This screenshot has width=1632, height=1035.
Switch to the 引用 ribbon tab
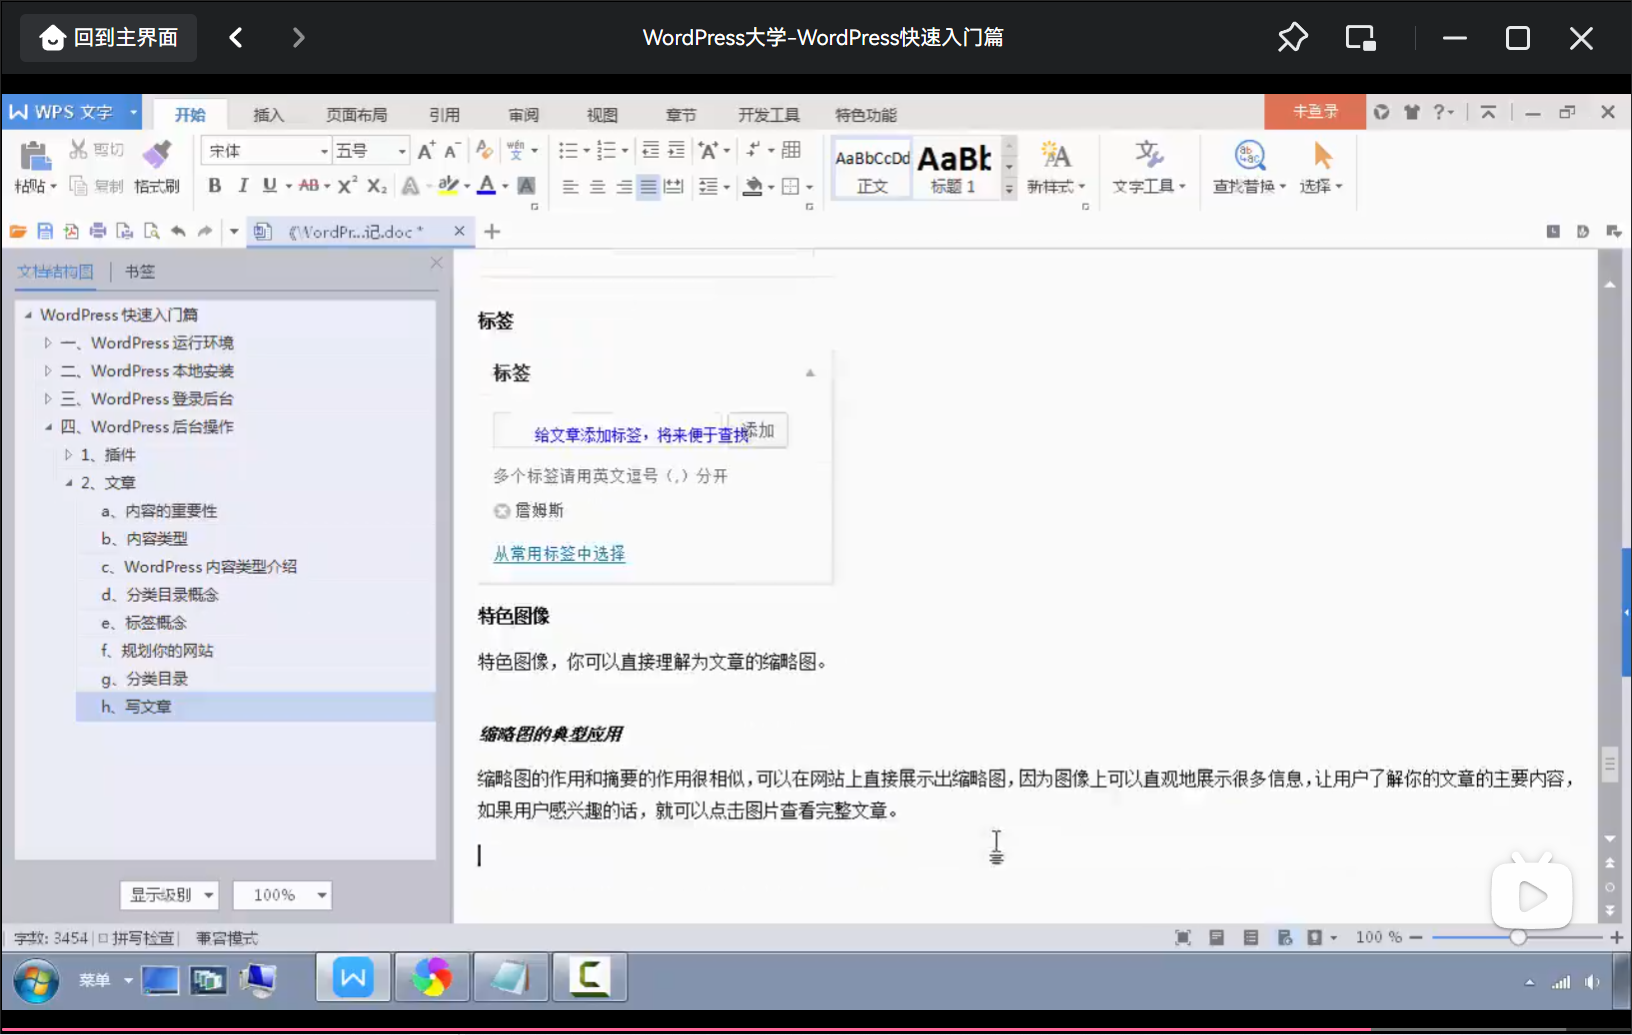pyautogui.click(x=445, y=115)
